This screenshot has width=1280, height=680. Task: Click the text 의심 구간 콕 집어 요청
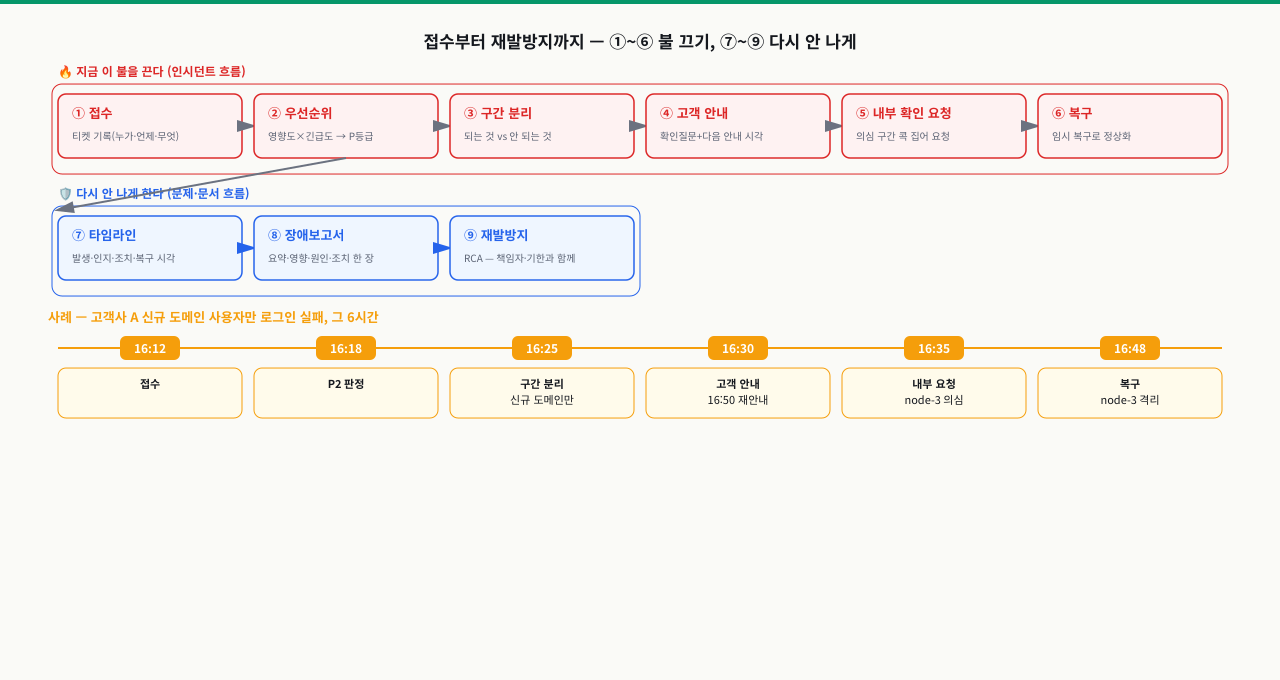pyautogui.click(x=903, y=136)
